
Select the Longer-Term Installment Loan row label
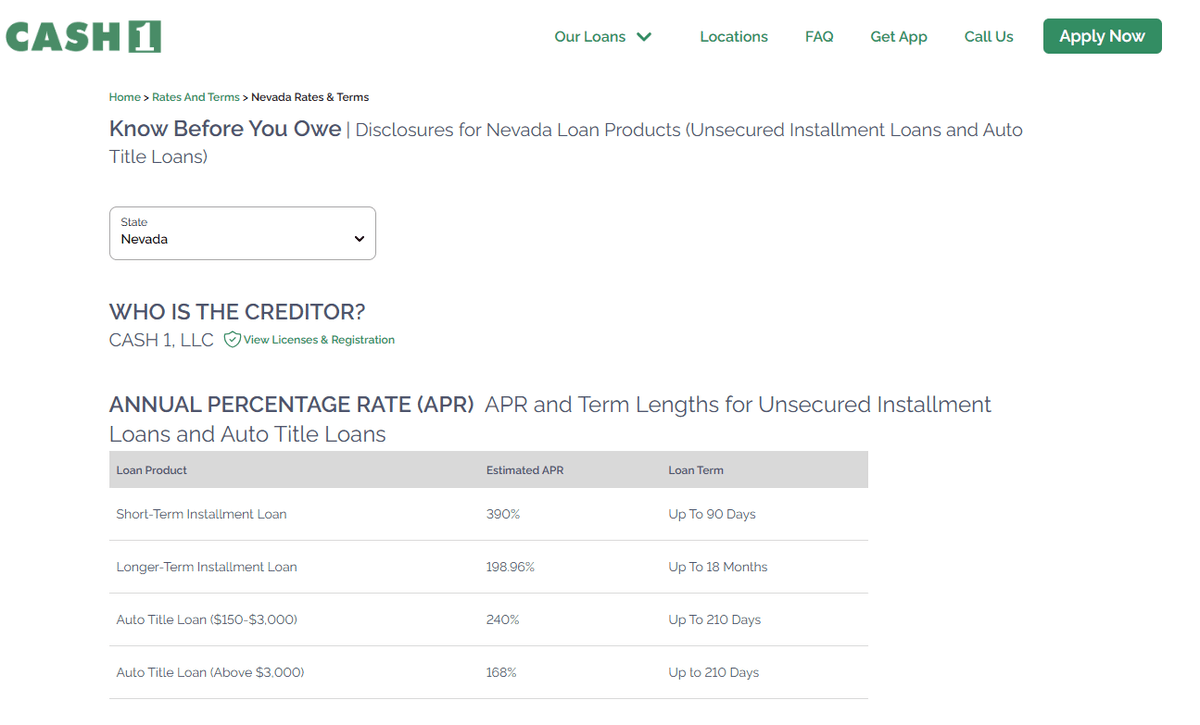click(206, 567)
